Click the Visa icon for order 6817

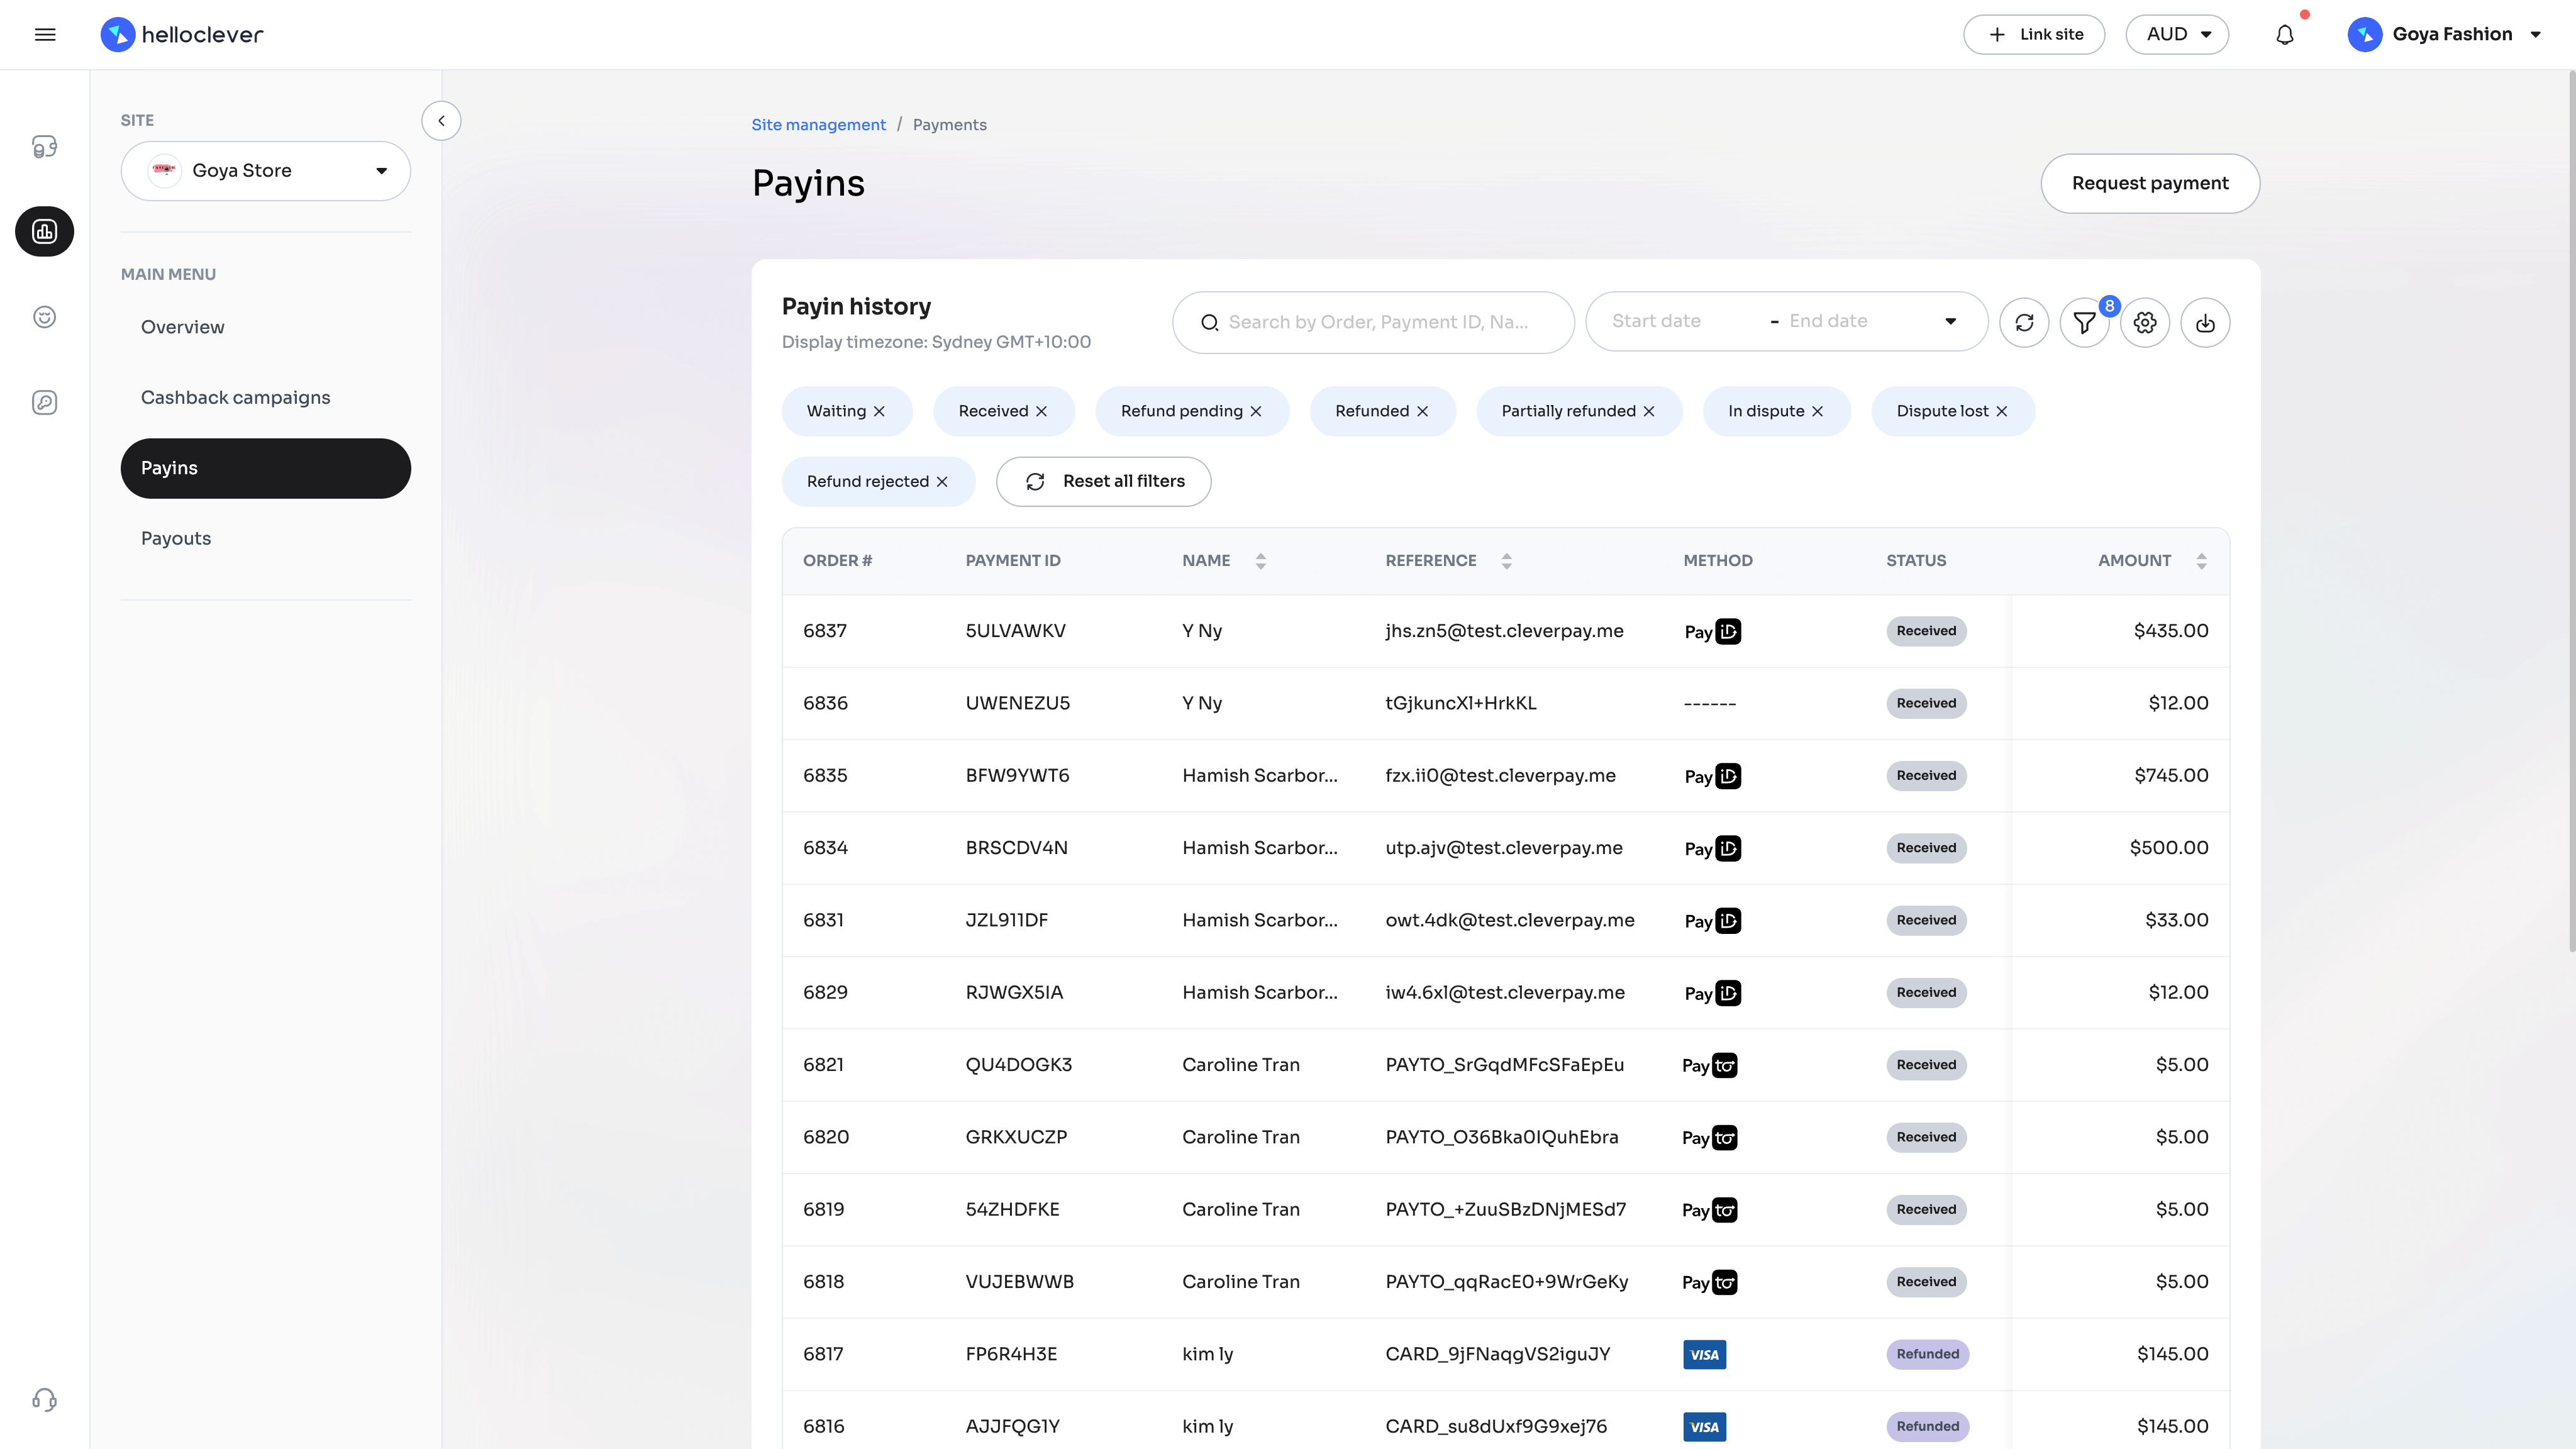(x=1704, y=1355)
